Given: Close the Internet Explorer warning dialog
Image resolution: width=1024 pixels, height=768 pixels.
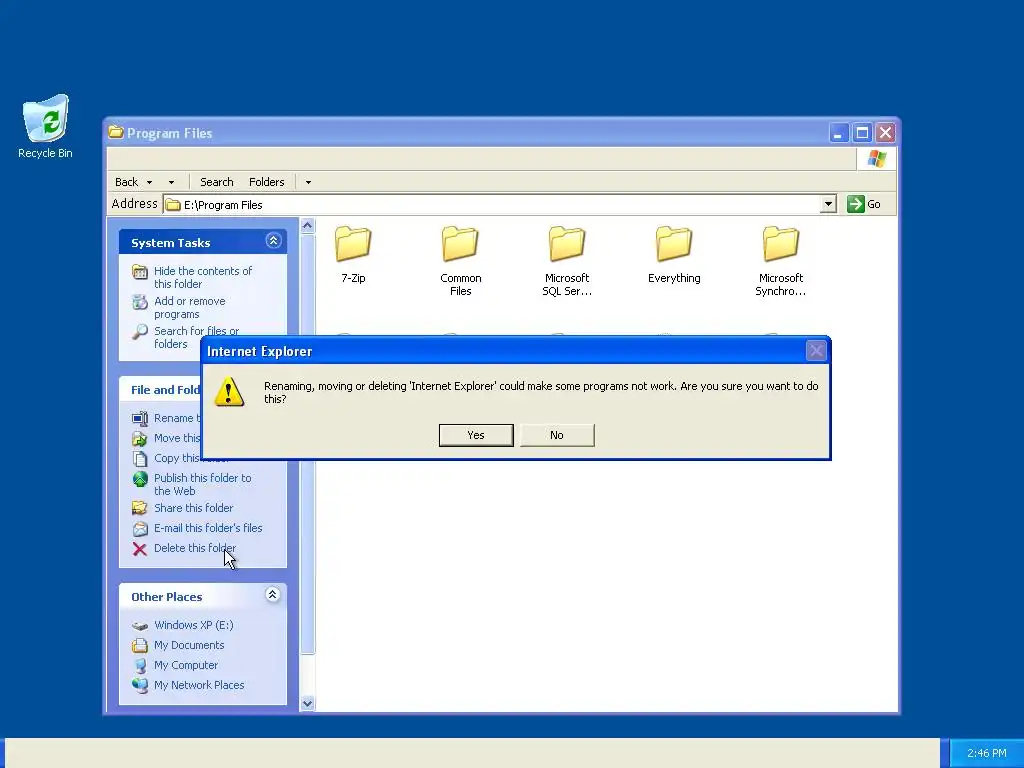Looking at the screenshot, I should (x=816, y=351).
